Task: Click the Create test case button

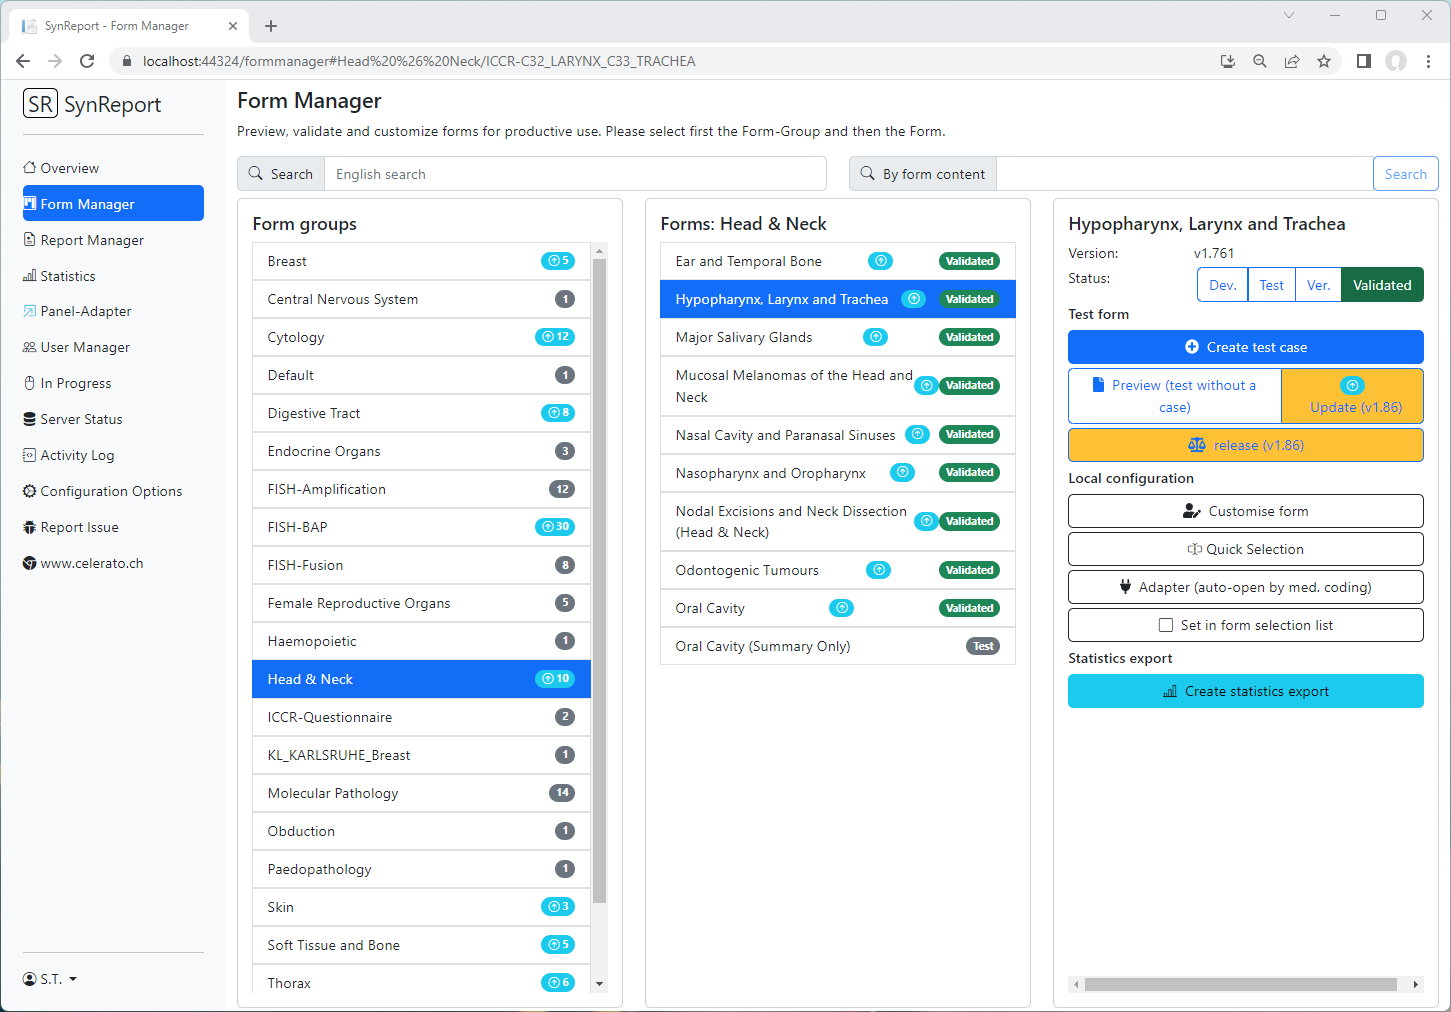Action: click(x=1245, y=347)
